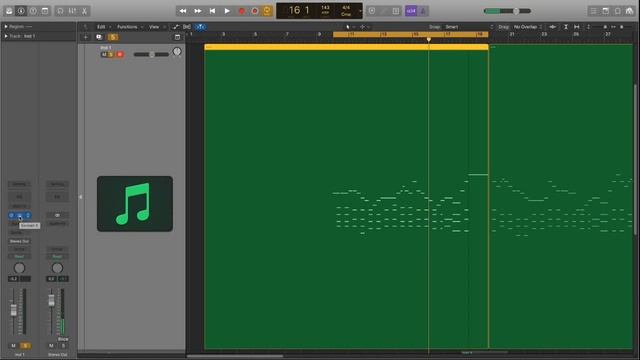Toggle Flex view button
Viewport: 640px width, 360px height.
click(187, 27)
